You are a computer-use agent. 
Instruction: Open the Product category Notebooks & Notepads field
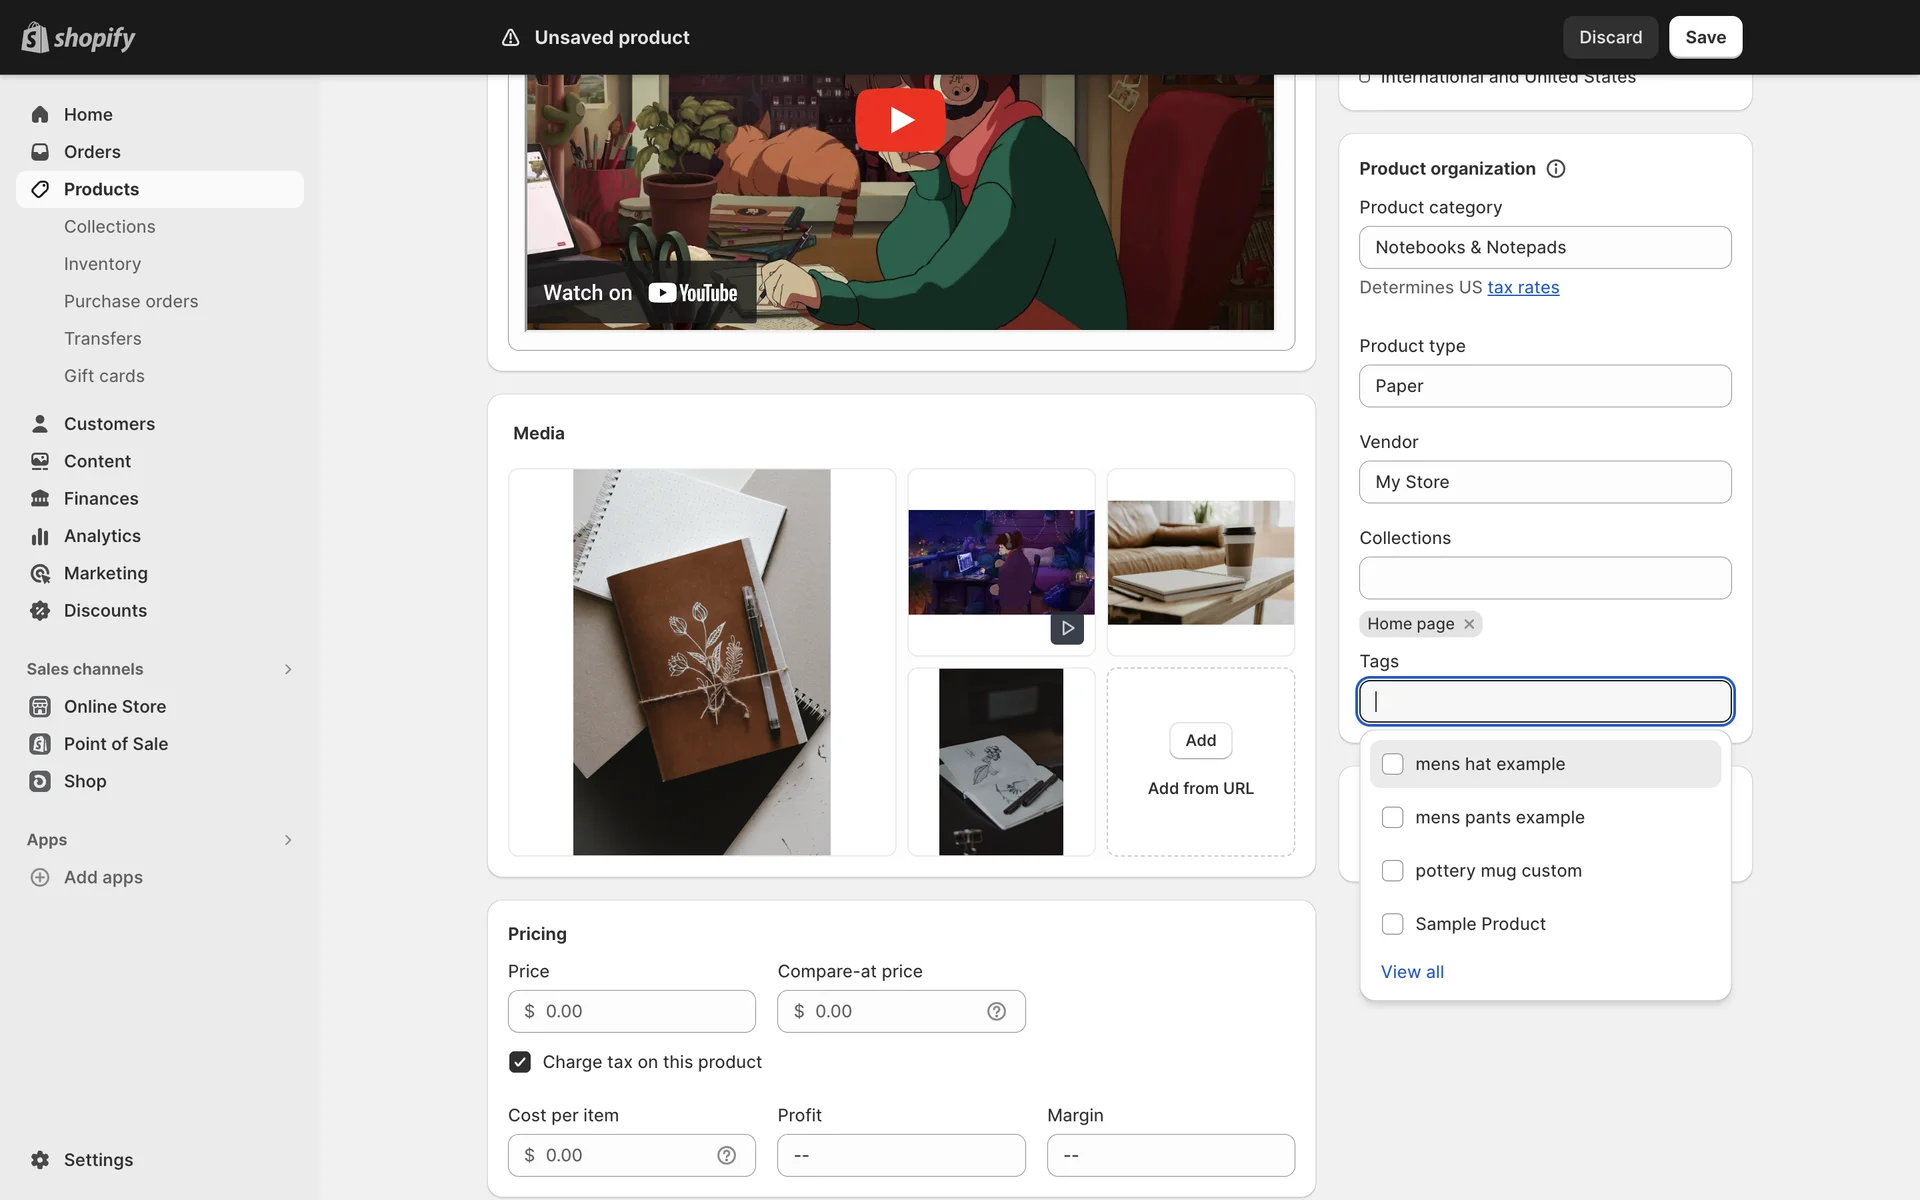pos(1544,247)
